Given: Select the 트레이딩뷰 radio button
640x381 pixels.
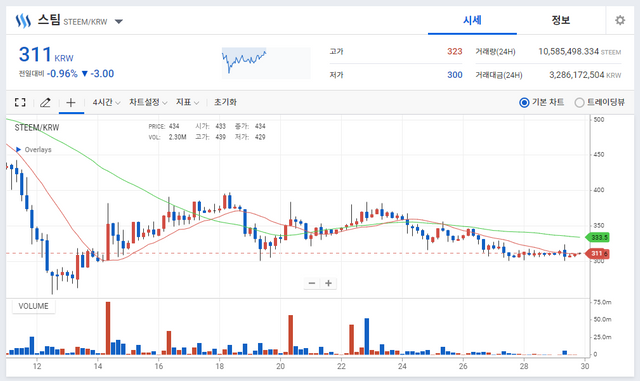Looking at the screenshot, I should click(x=579, y=102).
